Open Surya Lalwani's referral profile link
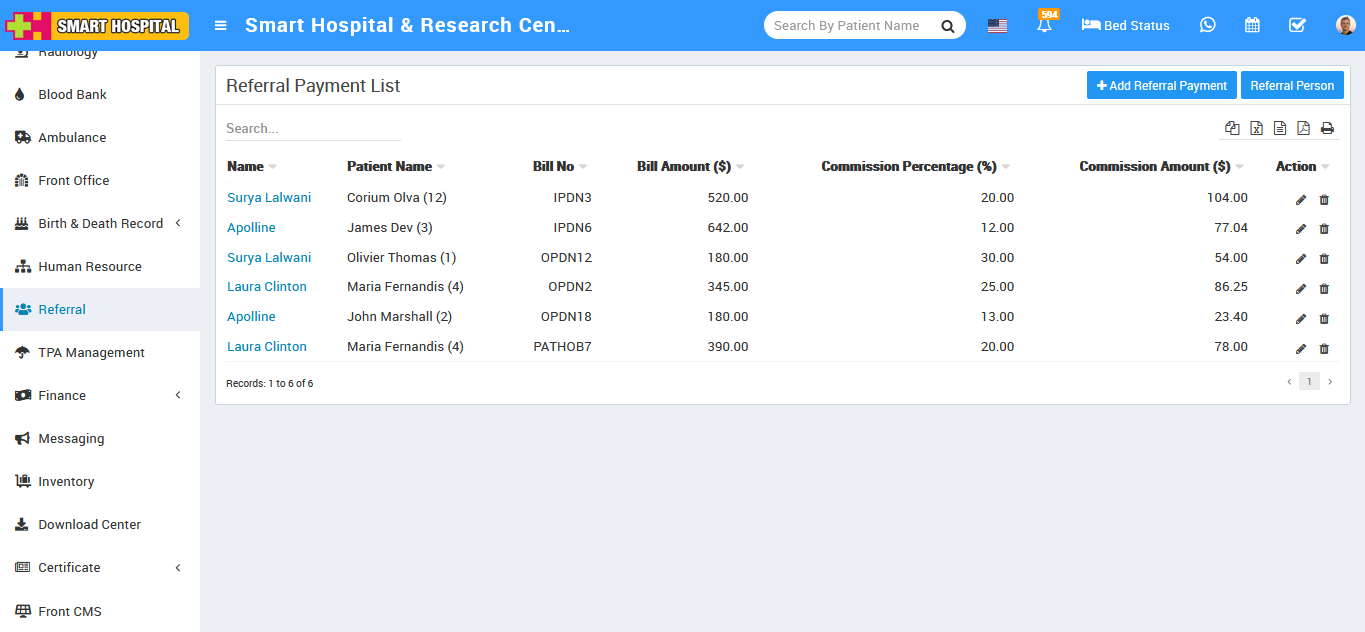 (269, 197)
